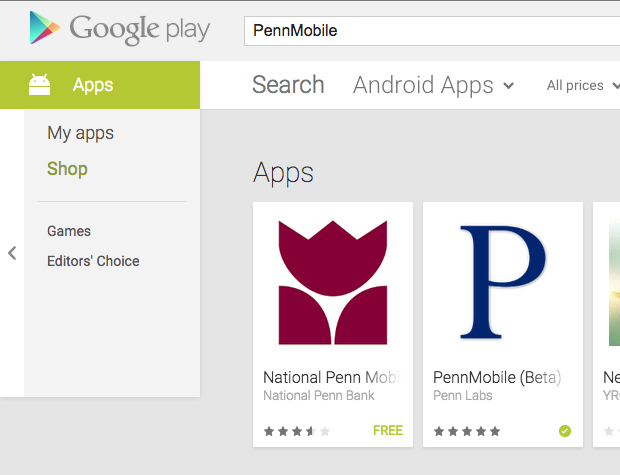Click the star rating of National Penn Mobile
This screenshot has height=475, width=620.
[297, 431]
